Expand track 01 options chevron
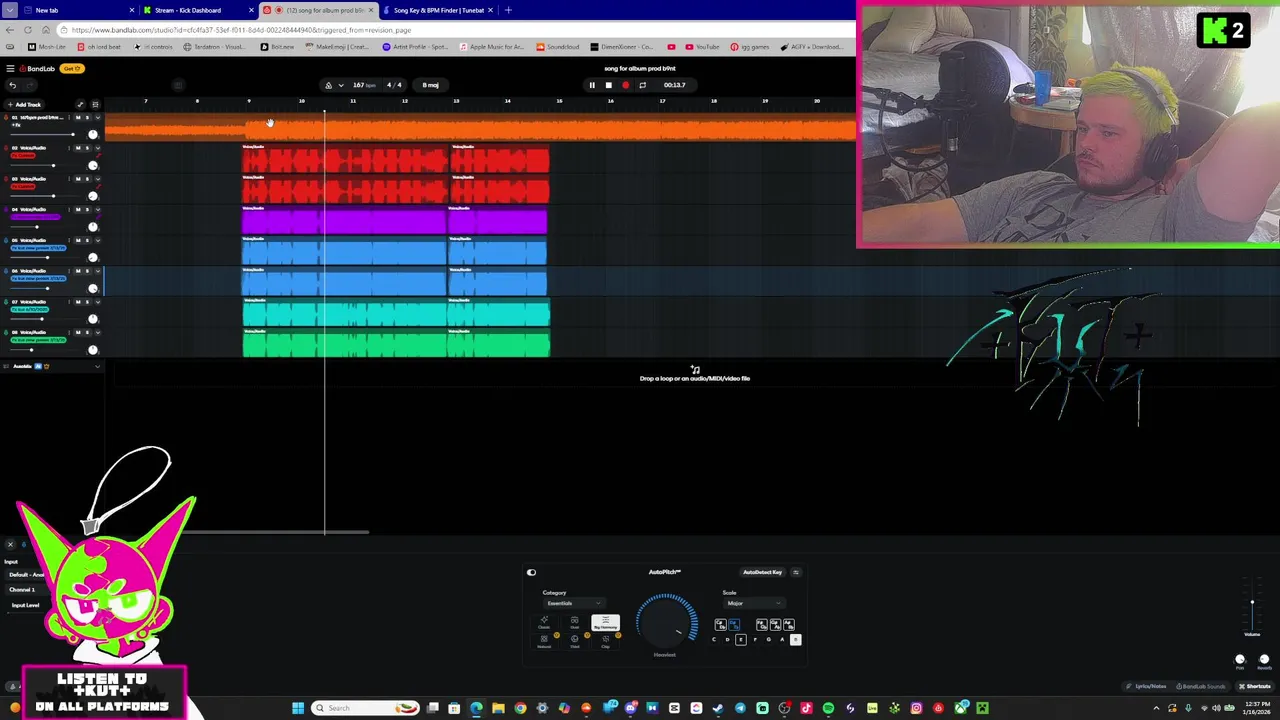 (x=98, y=118)
